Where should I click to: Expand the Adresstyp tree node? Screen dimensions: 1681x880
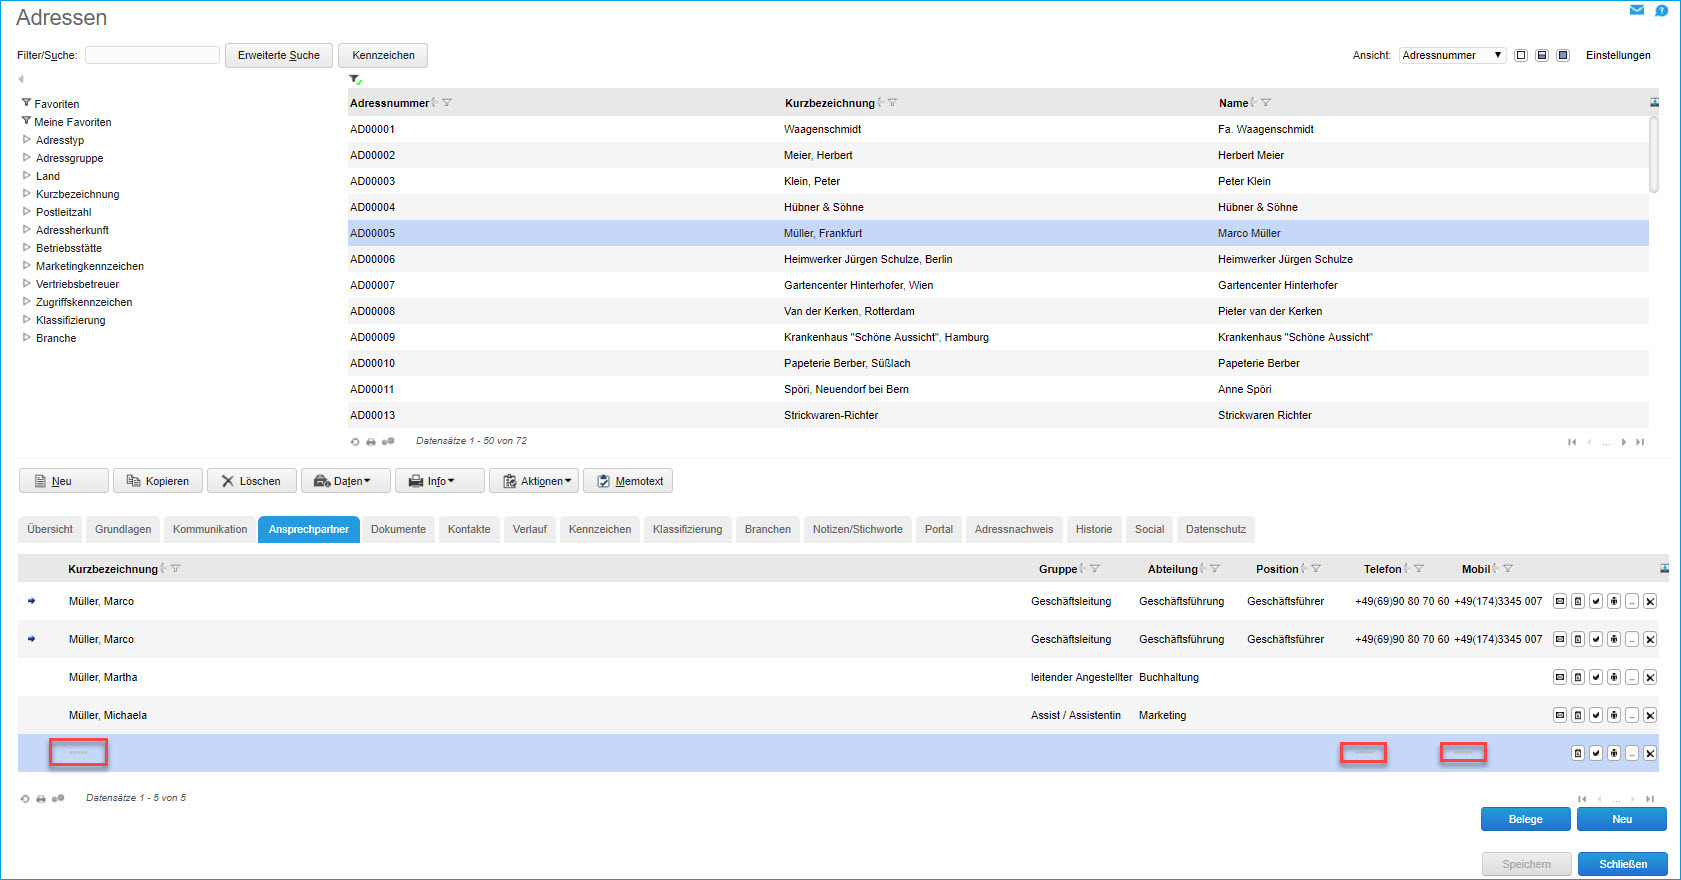click(x=27, y=140)
